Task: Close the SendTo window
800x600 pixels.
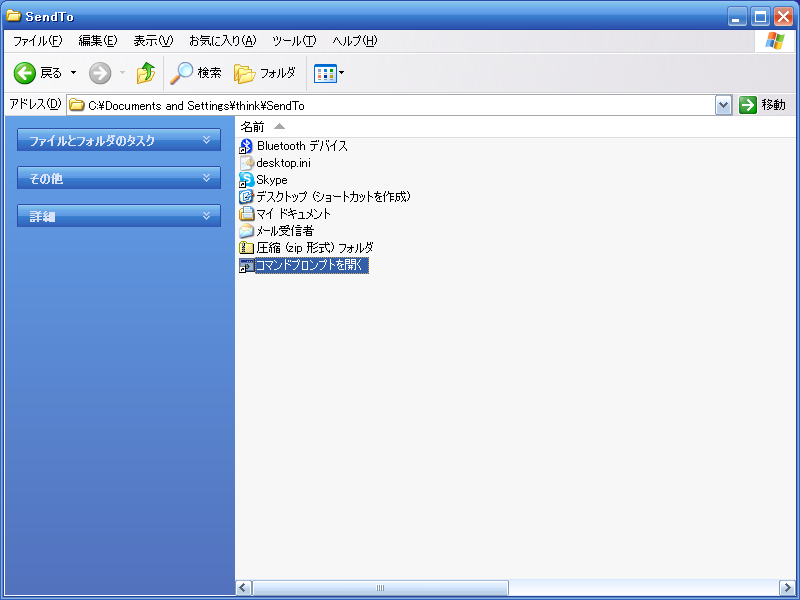Action: (784, 17)
